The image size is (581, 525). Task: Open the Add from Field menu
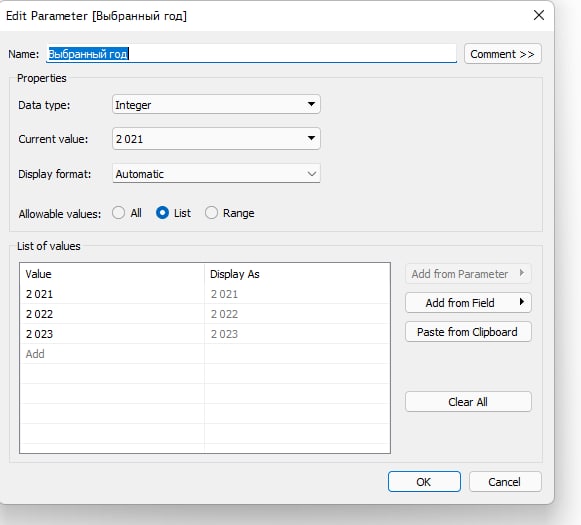coord(468,303)
